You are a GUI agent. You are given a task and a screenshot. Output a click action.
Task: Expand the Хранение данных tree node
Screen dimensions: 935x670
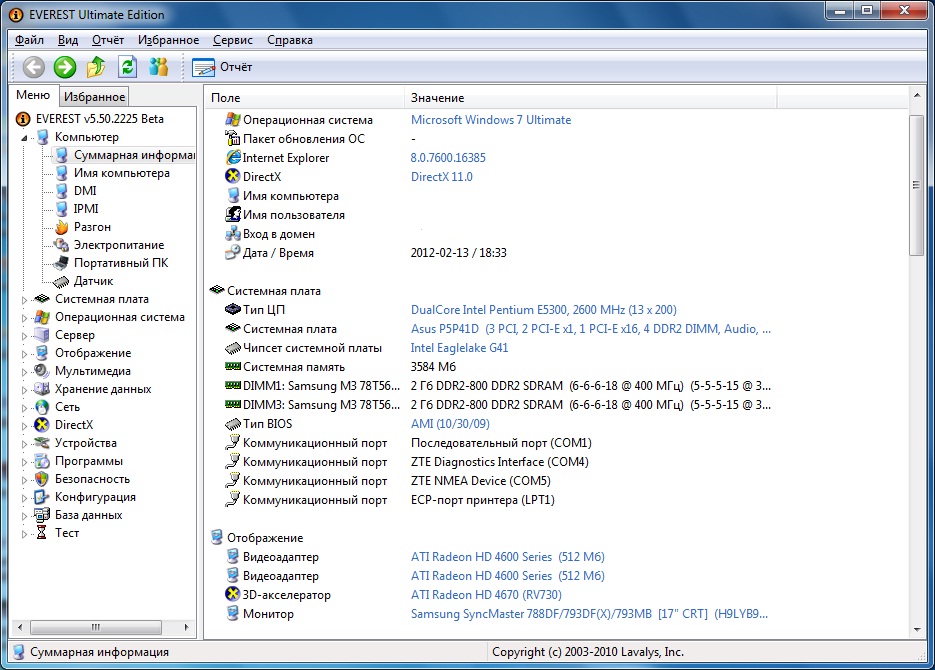click(x=25, y=389)
